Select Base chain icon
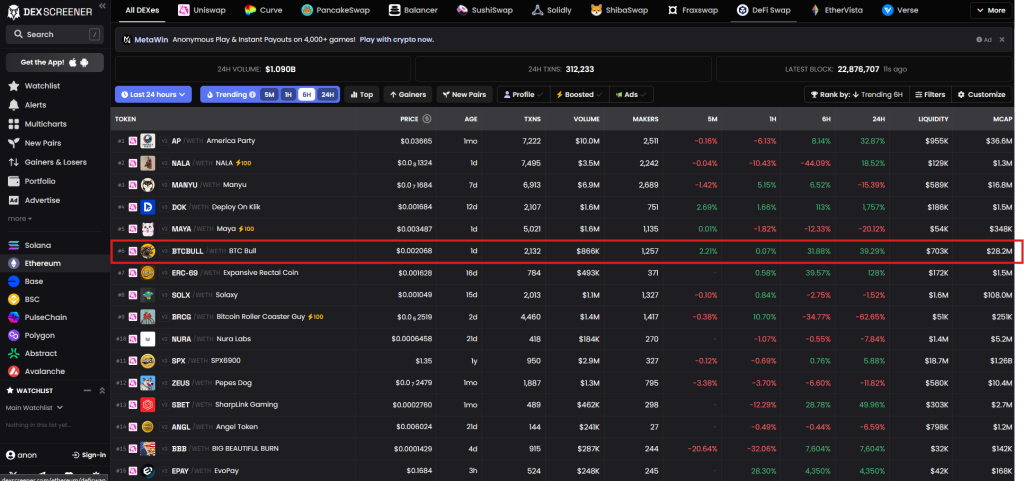This screenshot has width=1024, height=481. [x=13, y=281]
